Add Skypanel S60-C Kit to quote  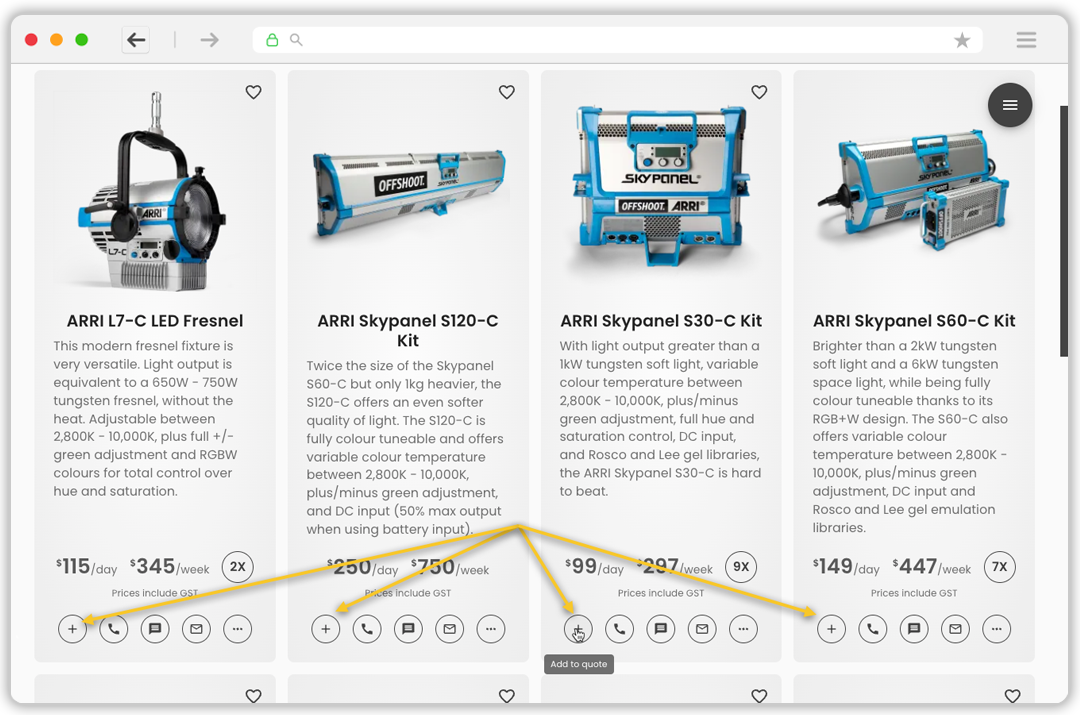coord(831,629)
